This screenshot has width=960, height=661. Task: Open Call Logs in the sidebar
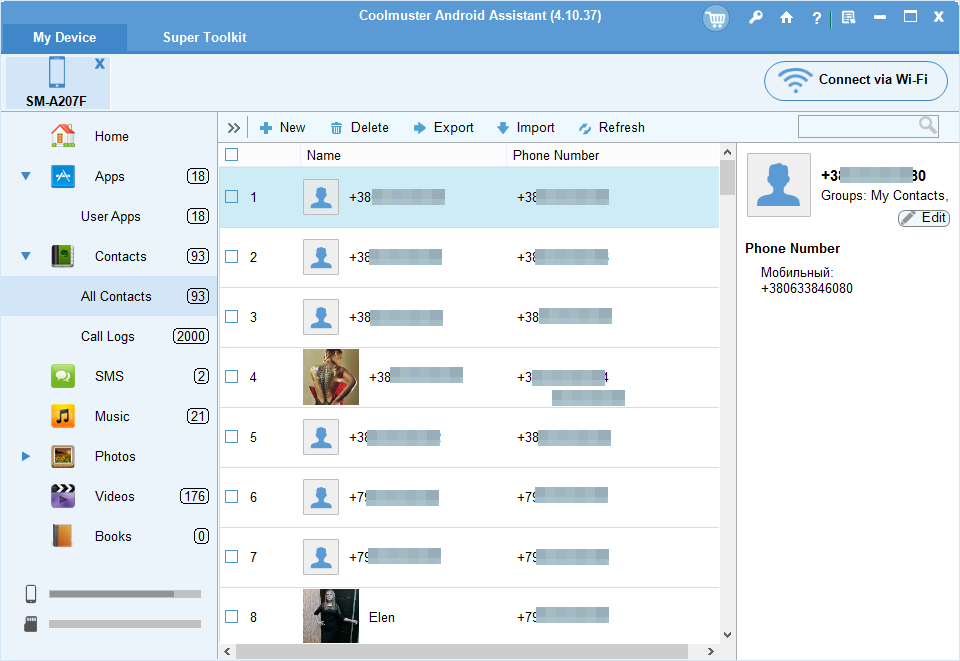pyautogui.click(x=108, y=336)
